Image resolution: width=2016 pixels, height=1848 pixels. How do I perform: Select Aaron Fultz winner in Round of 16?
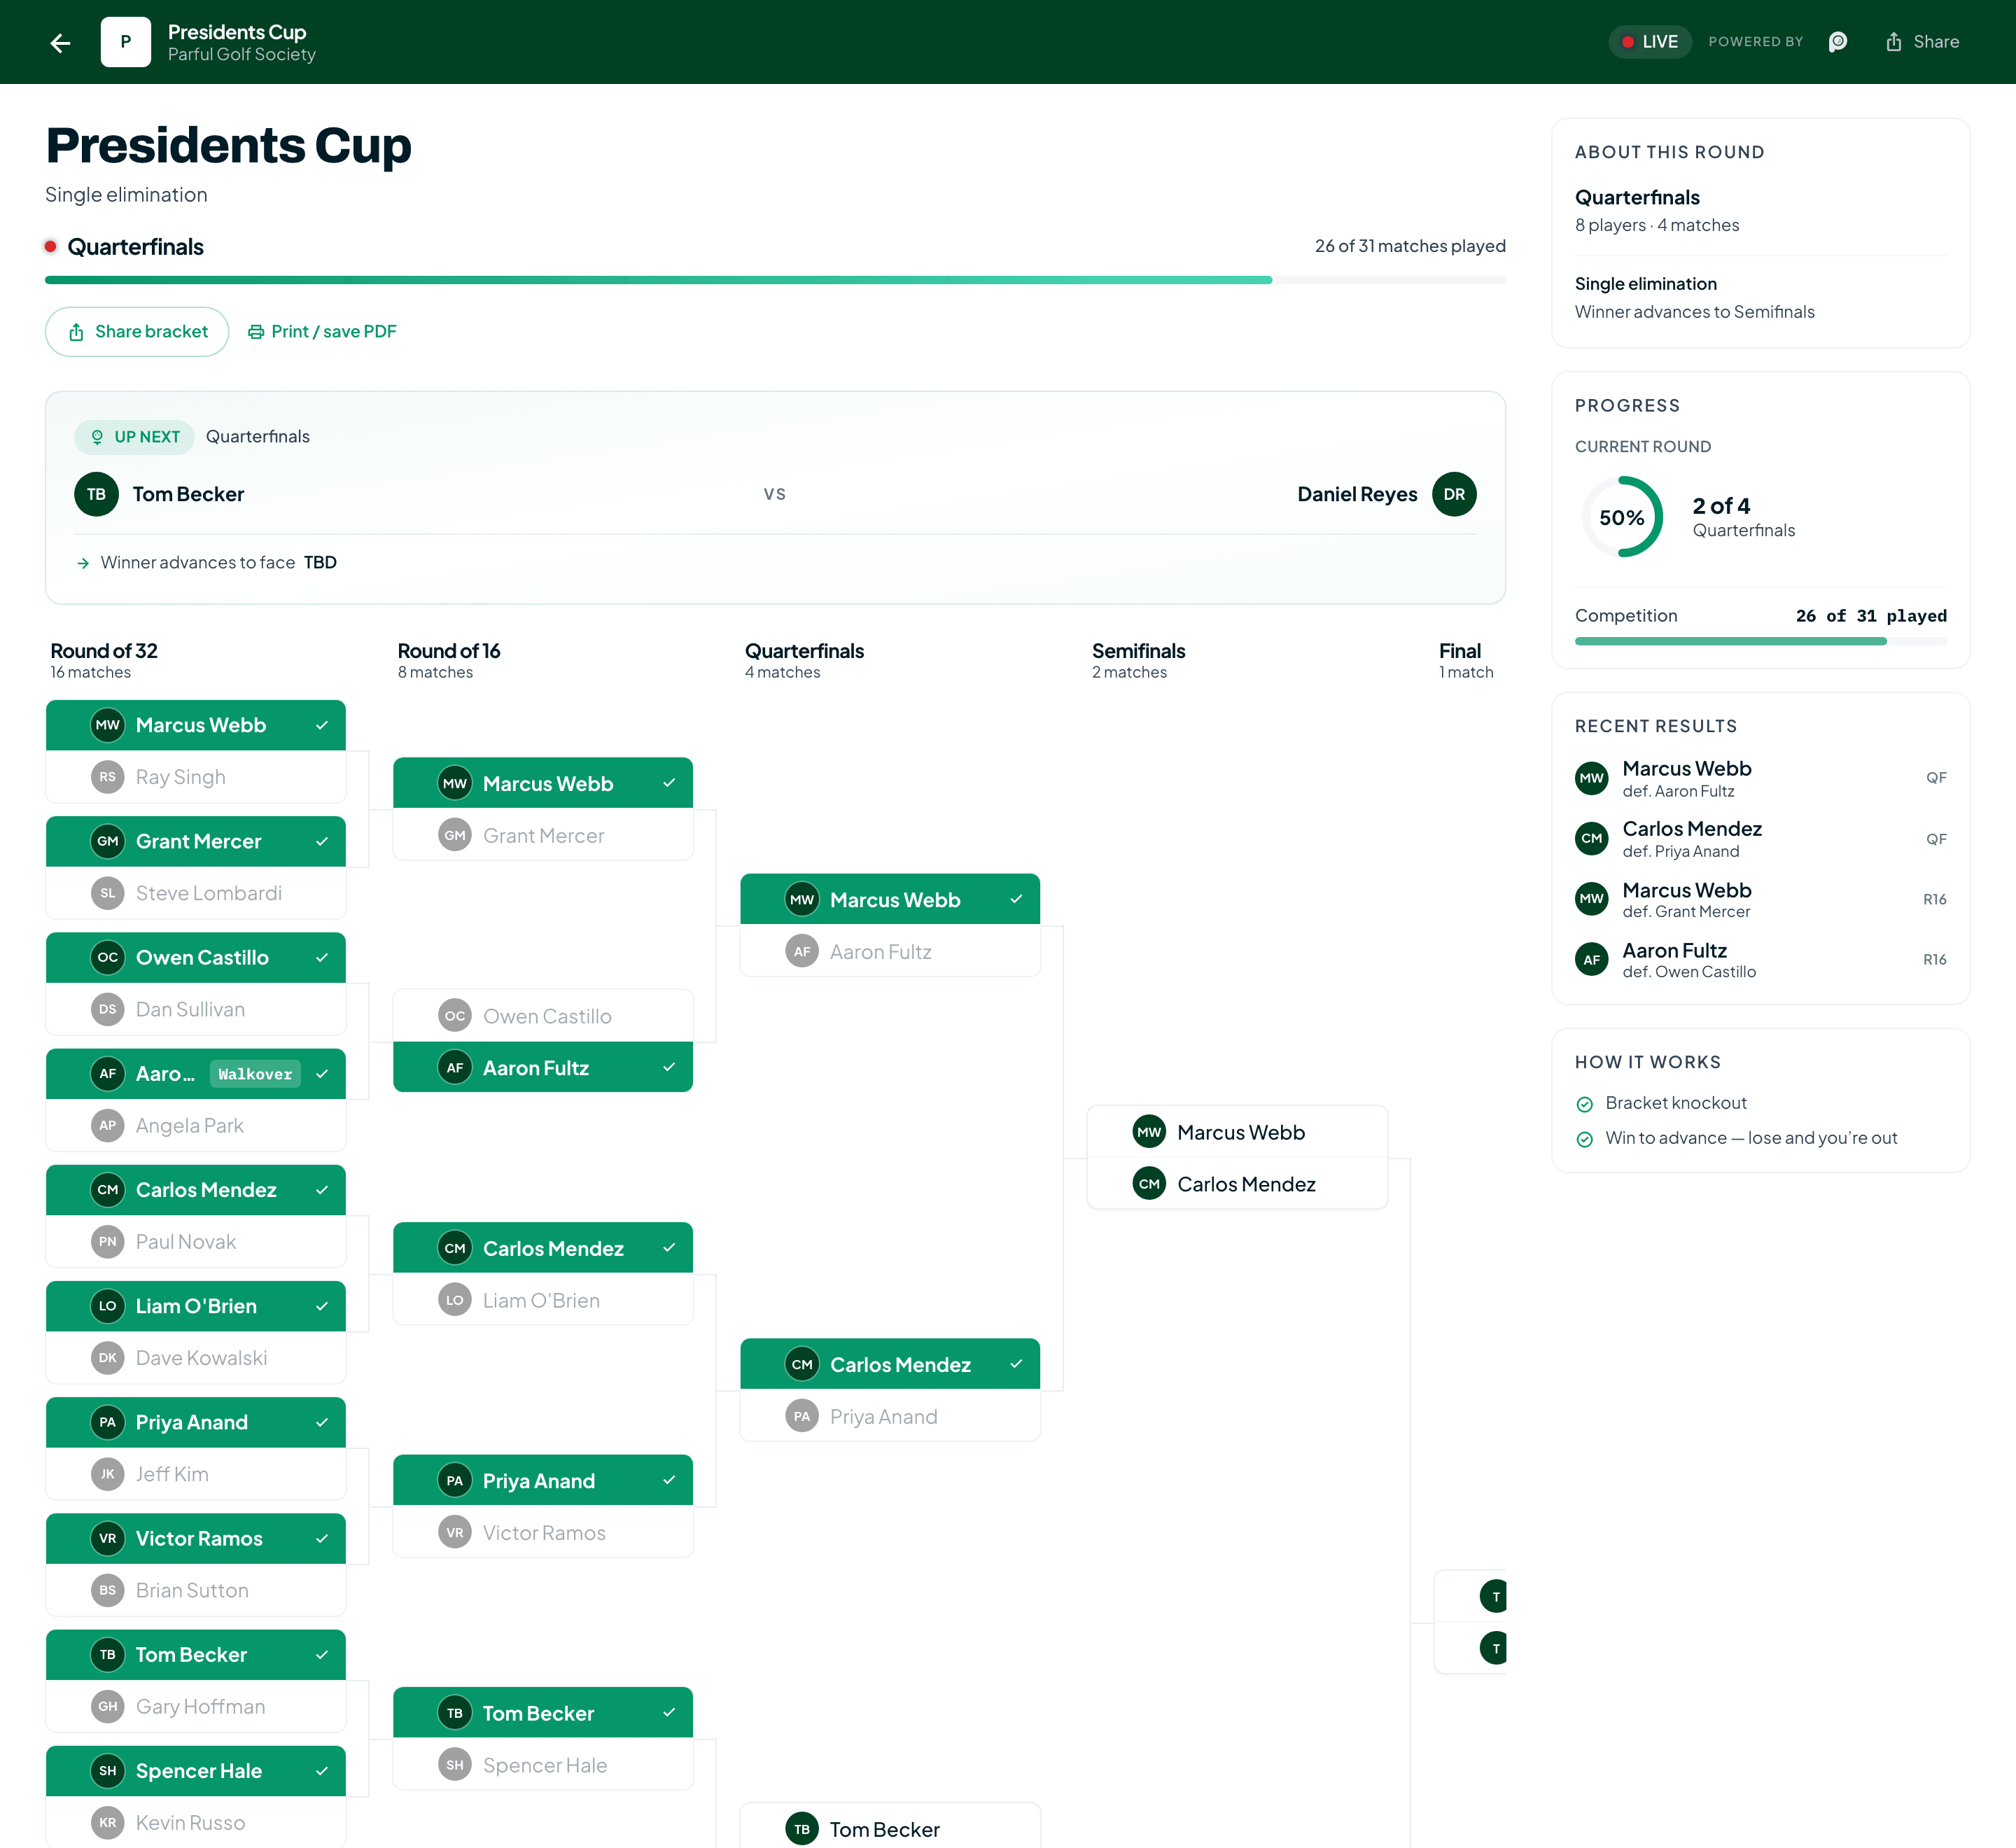(x=543, y=1068)
